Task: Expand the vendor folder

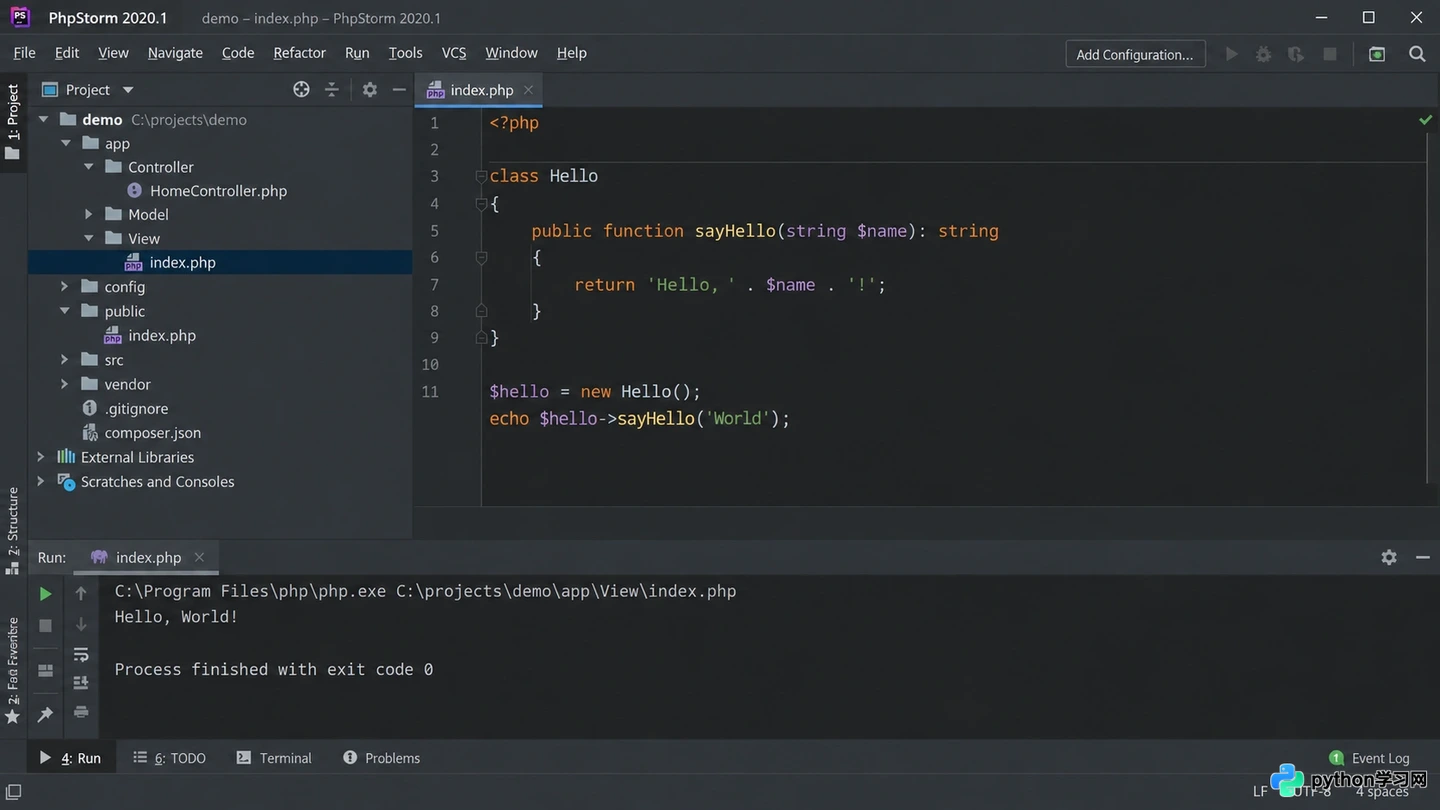Action: (x=65, y=384)
